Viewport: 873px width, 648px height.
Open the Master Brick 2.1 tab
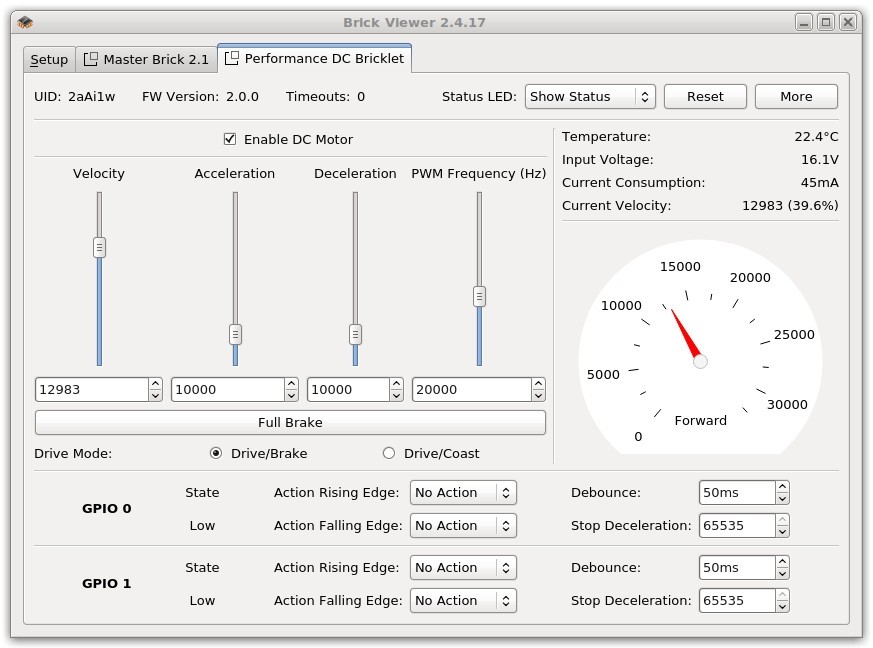pos(146,60)
